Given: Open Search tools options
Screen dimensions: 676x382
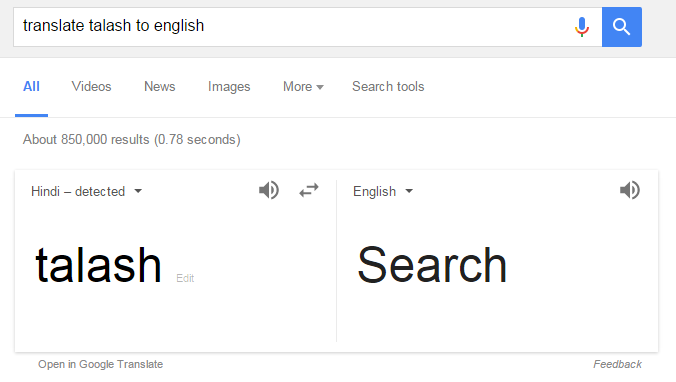Looking at the screenshot, I should (x=388, y=87).
